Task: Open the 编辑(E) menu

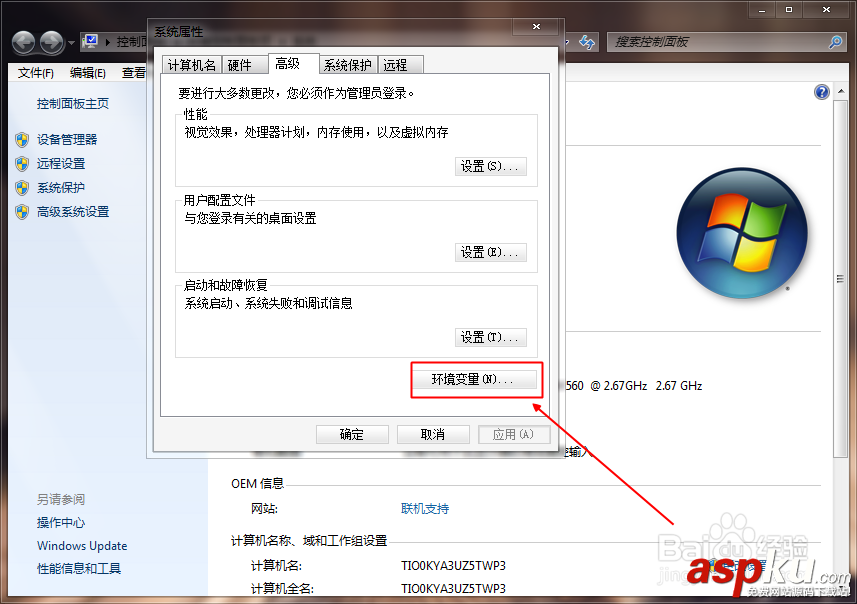Action: coord(87,73)
